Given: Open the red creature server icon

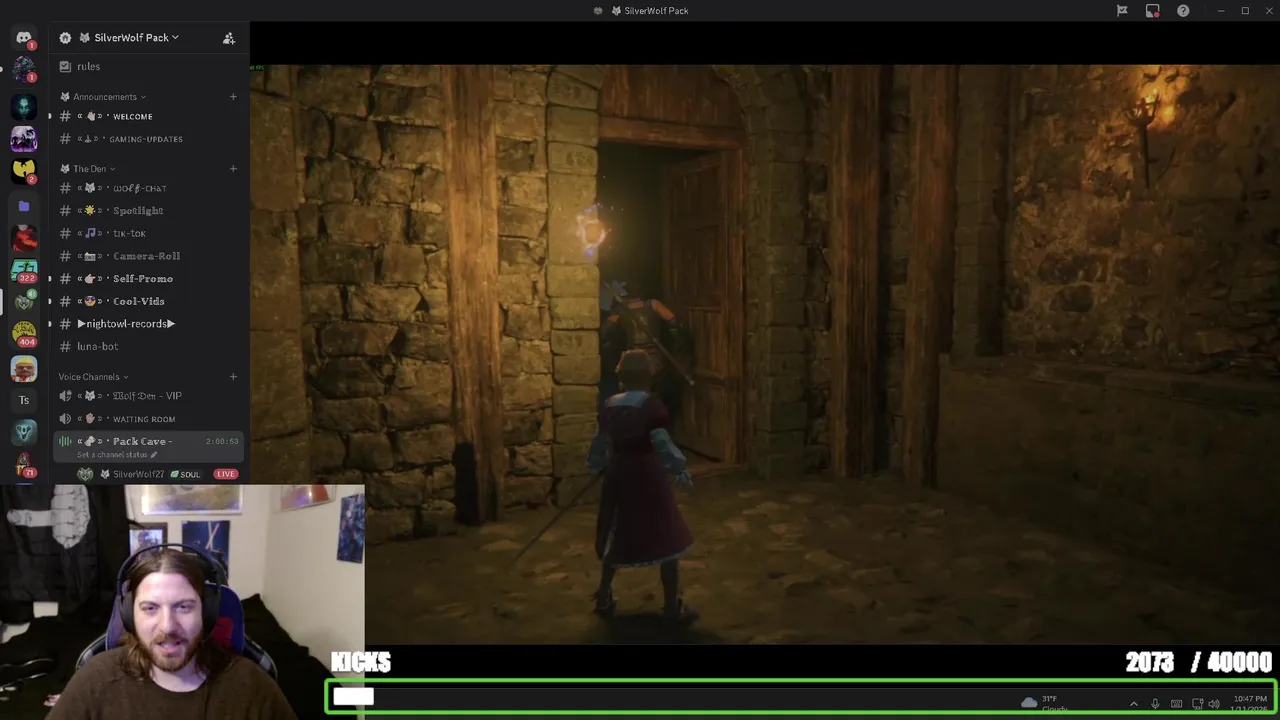Looking at the screenshot, I should (x=24, y=238).
